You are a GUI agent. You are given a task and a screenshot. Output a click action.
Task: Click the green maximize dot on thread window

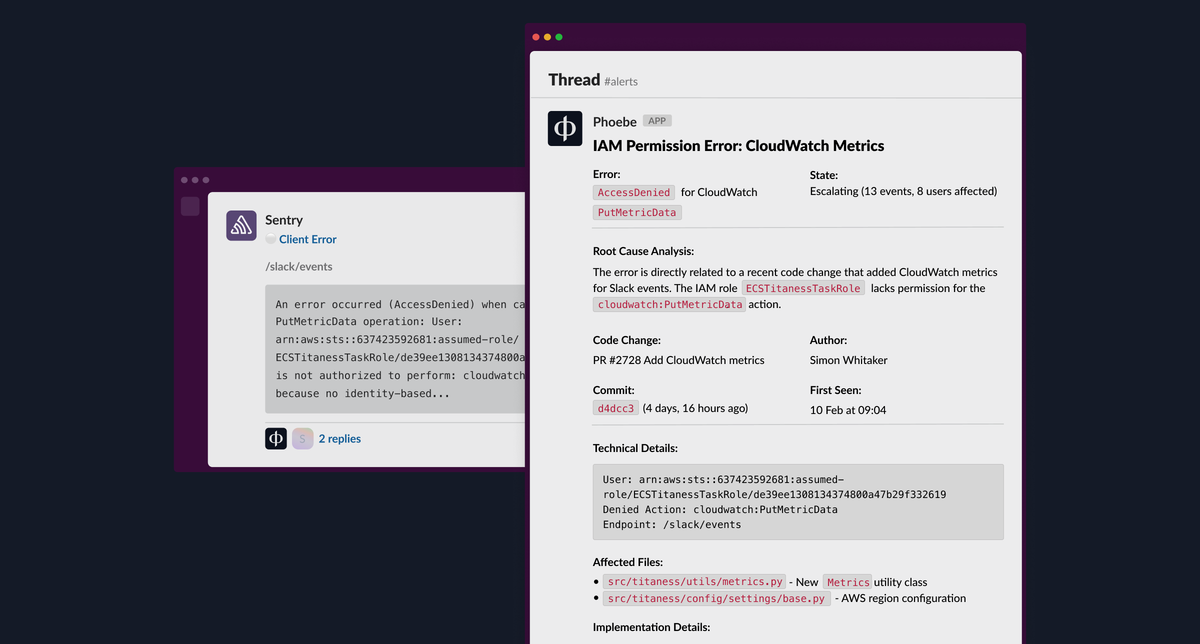point(559,37)
